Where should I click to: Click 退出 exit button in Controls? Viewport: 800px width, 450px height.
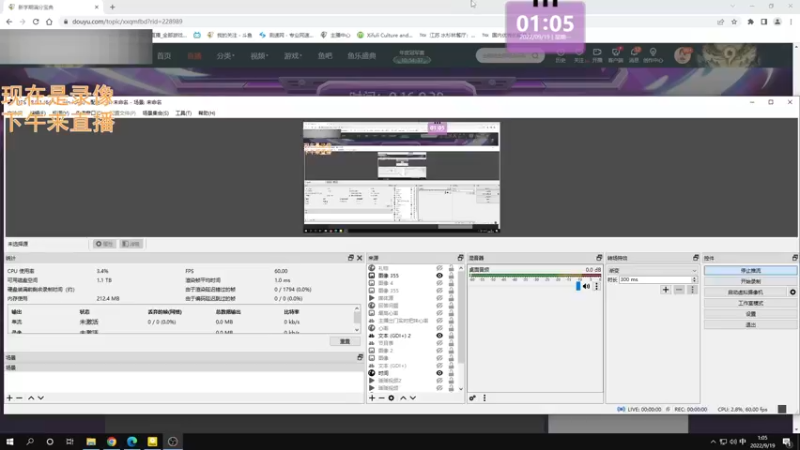click(x=750, y=324)
